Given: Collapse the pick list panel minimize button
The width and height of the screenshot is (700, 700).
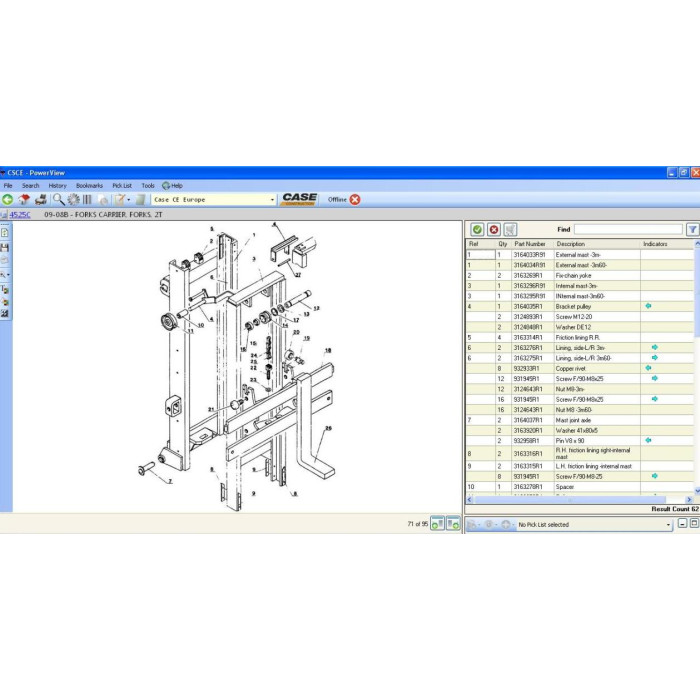Looking at the screenshot, I should [x=682, y=523].
